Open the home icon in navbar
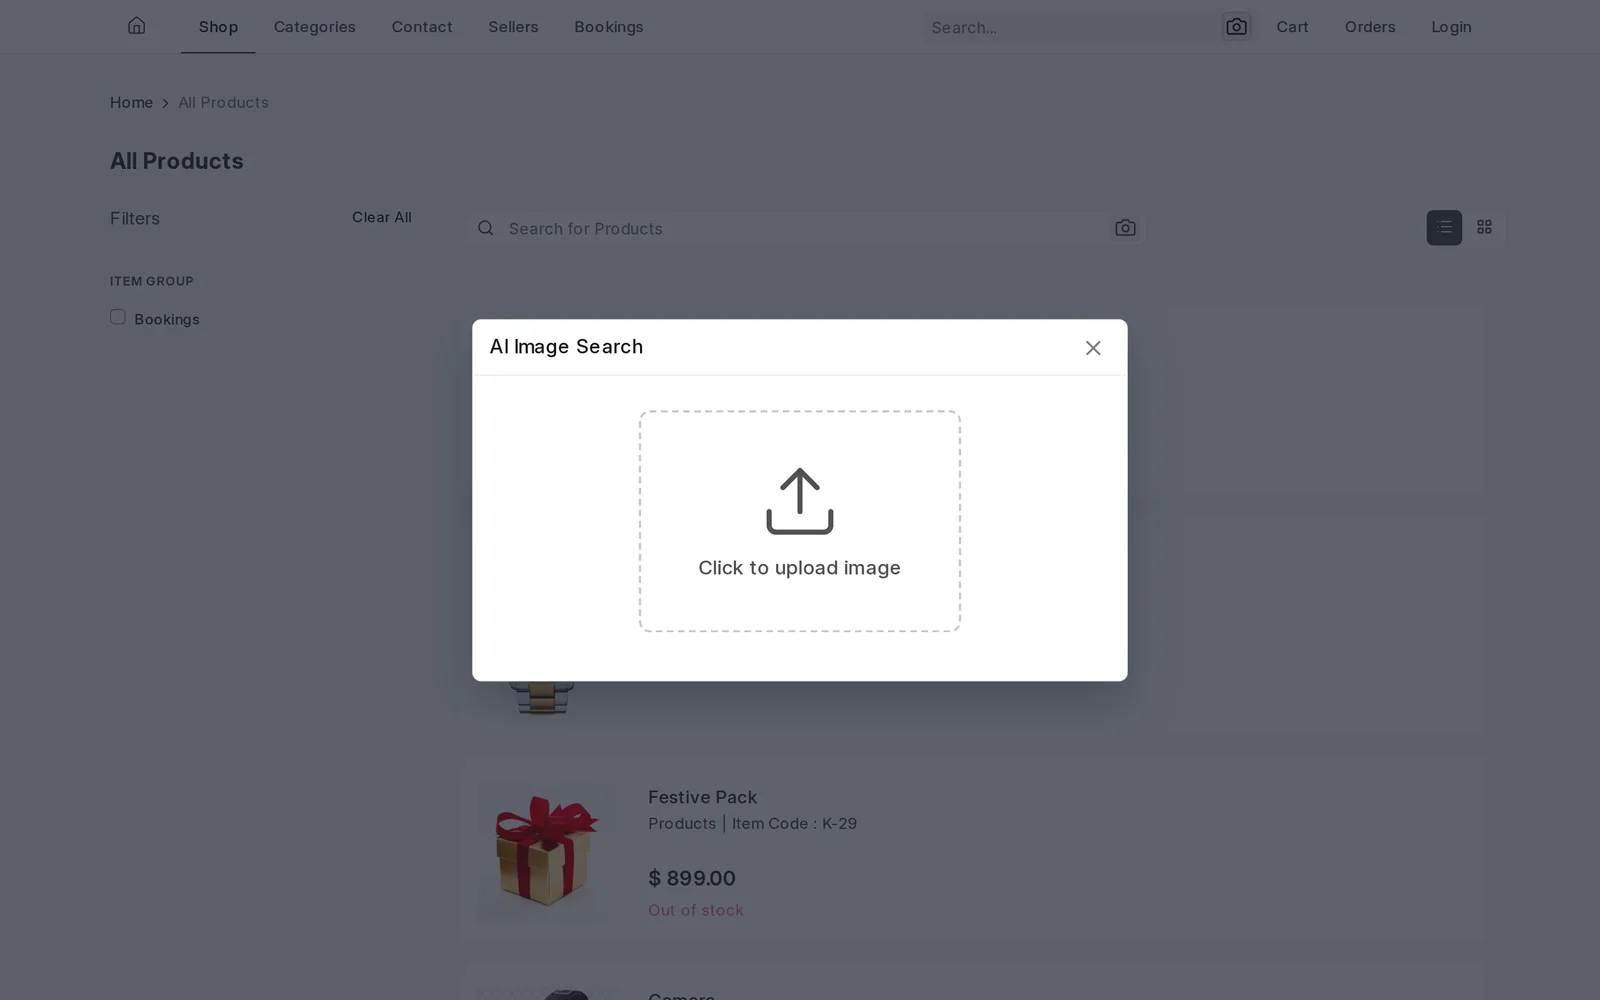The width and height of the screenshot is (1600, 1000). (x=137, y=26)
